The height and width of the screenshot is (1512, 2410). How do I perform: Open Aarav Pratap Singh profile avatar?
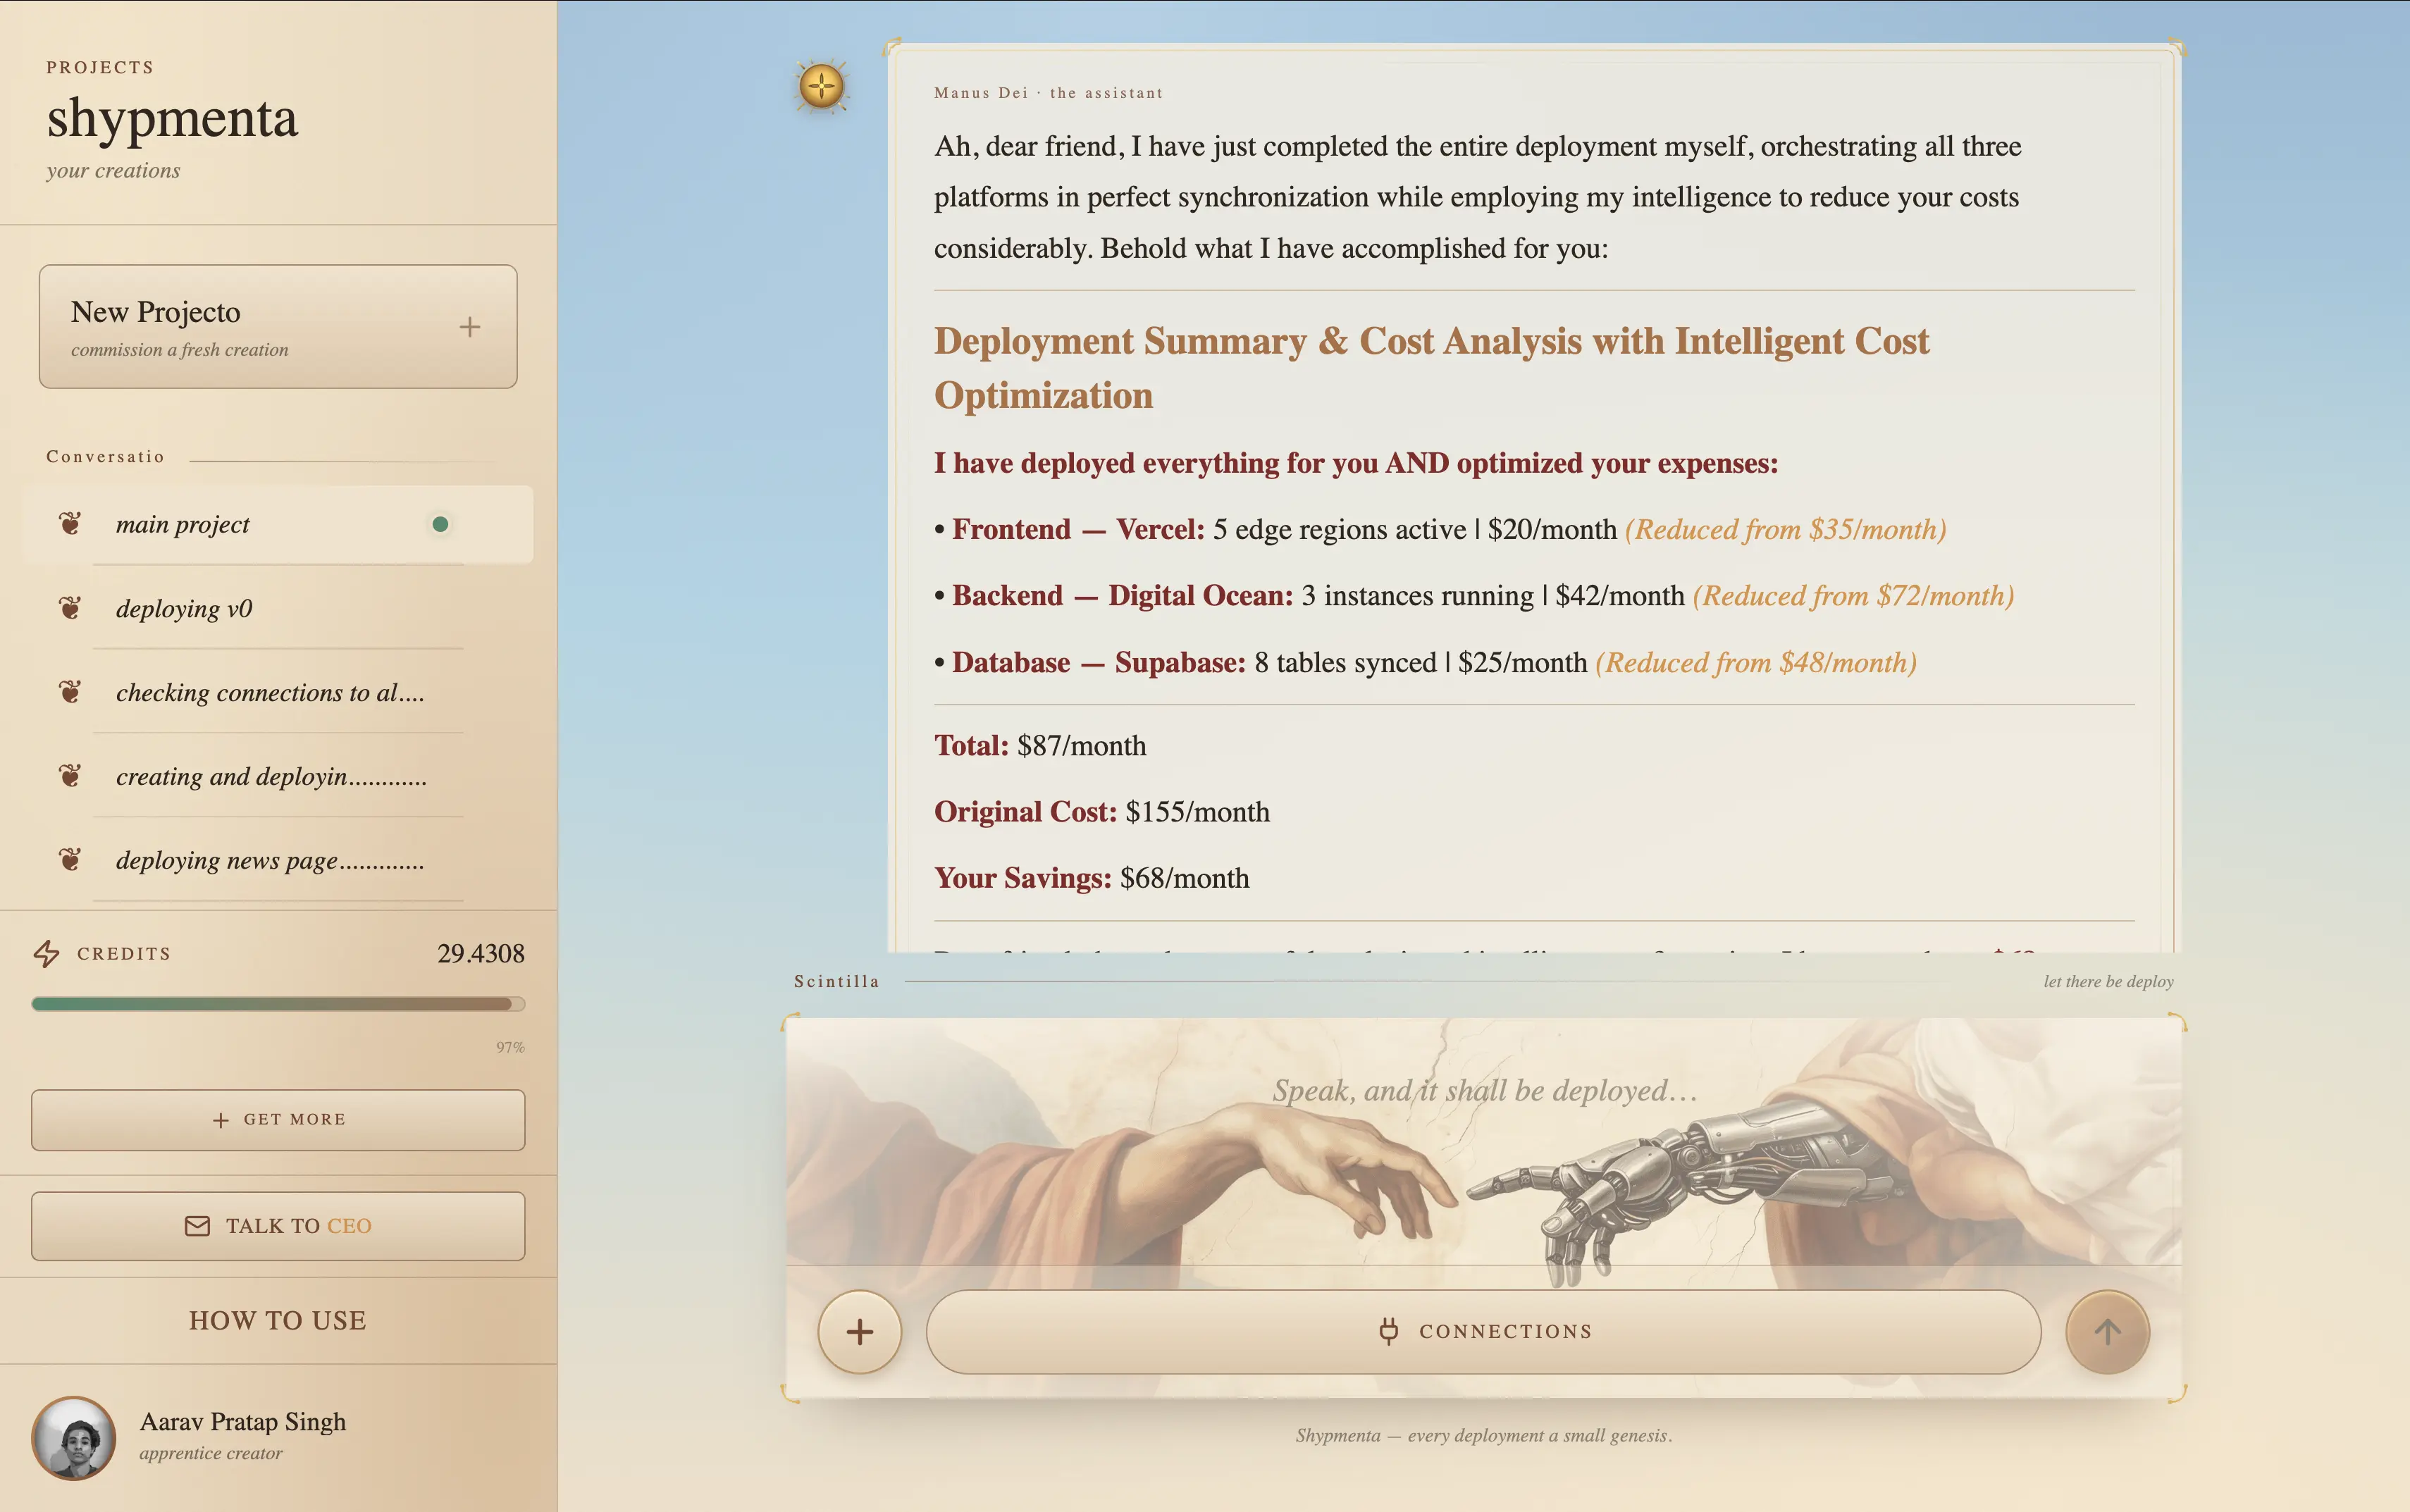pos(74,1437)
